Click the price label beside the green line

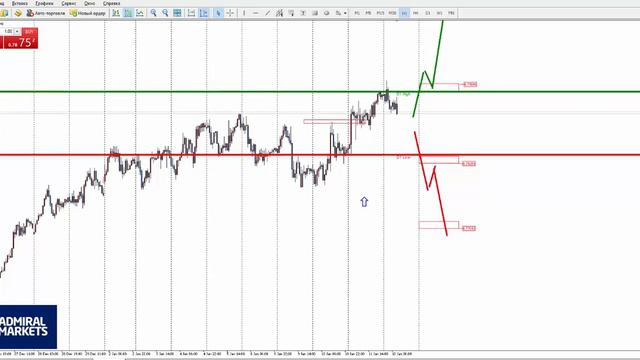point(470,84)
